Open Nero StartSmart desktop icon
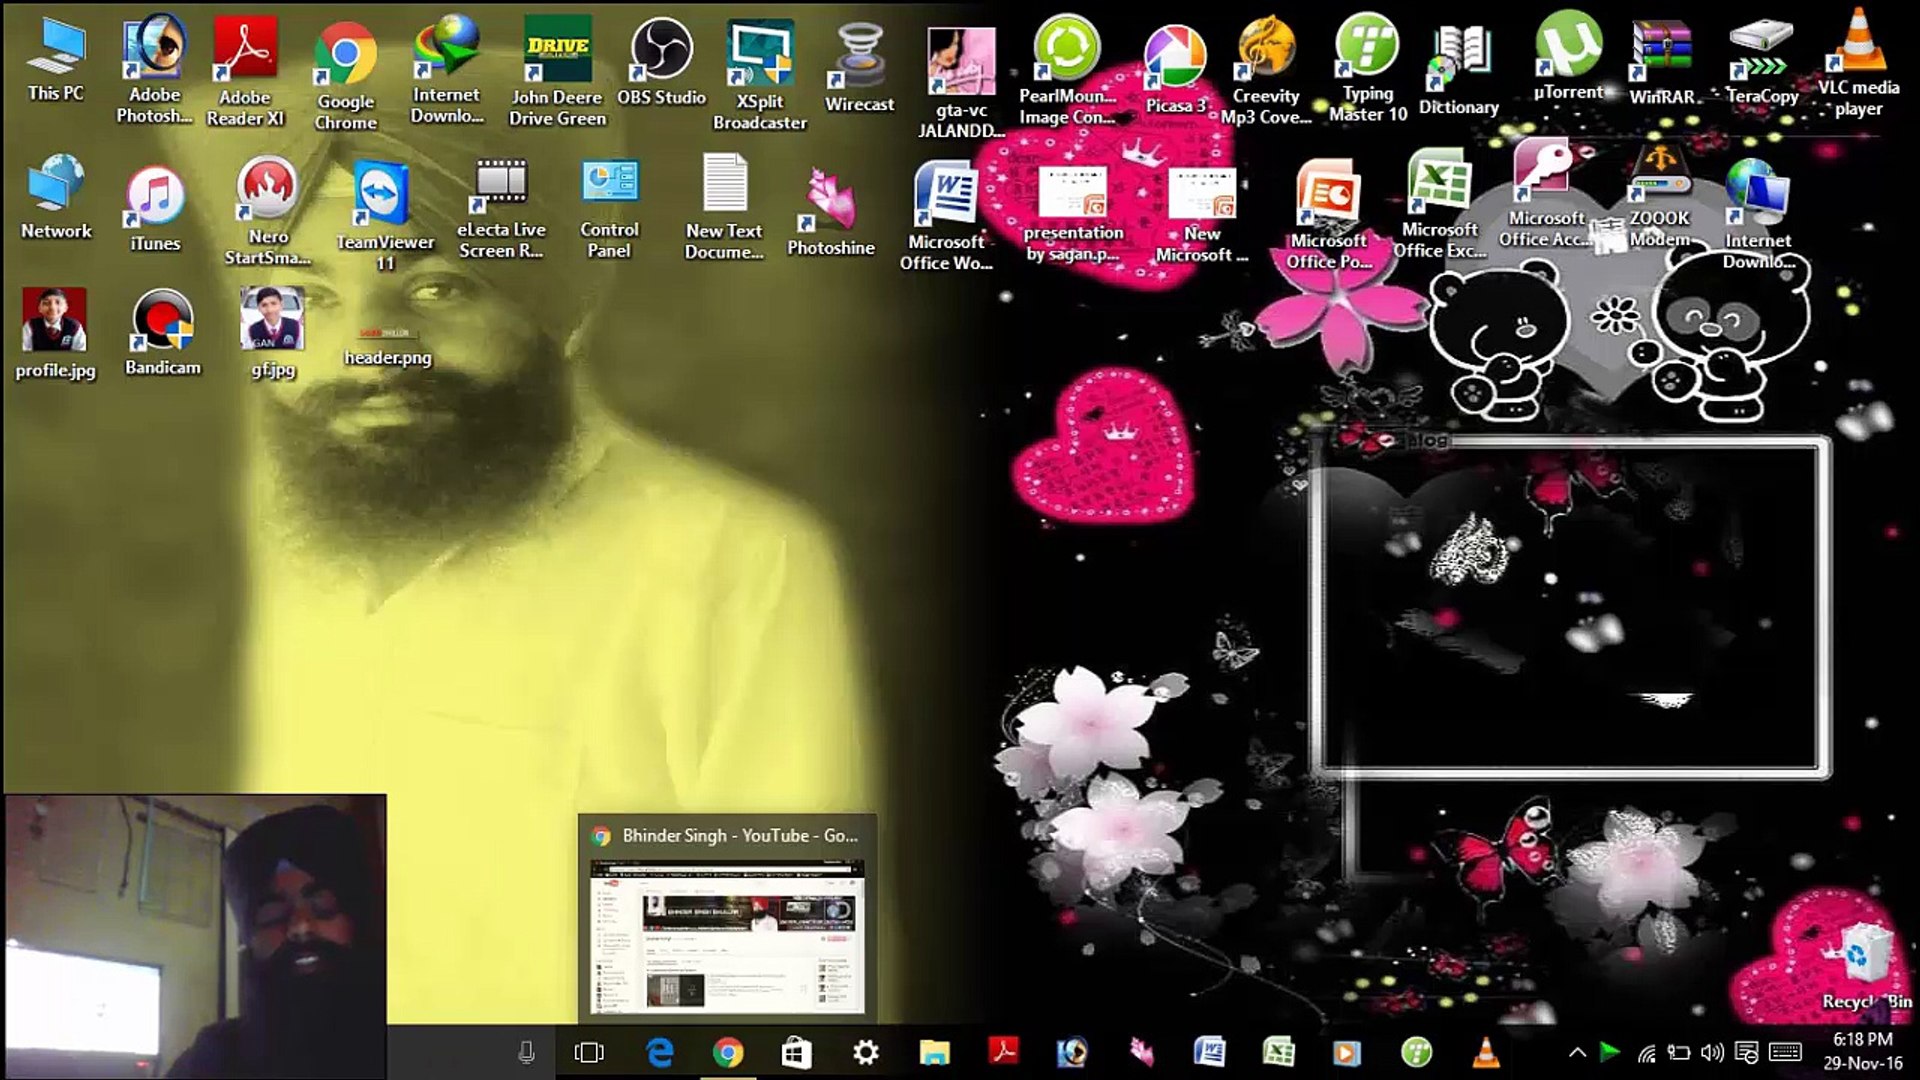This screenshot has height=1080, width=1920. (267, 190)
